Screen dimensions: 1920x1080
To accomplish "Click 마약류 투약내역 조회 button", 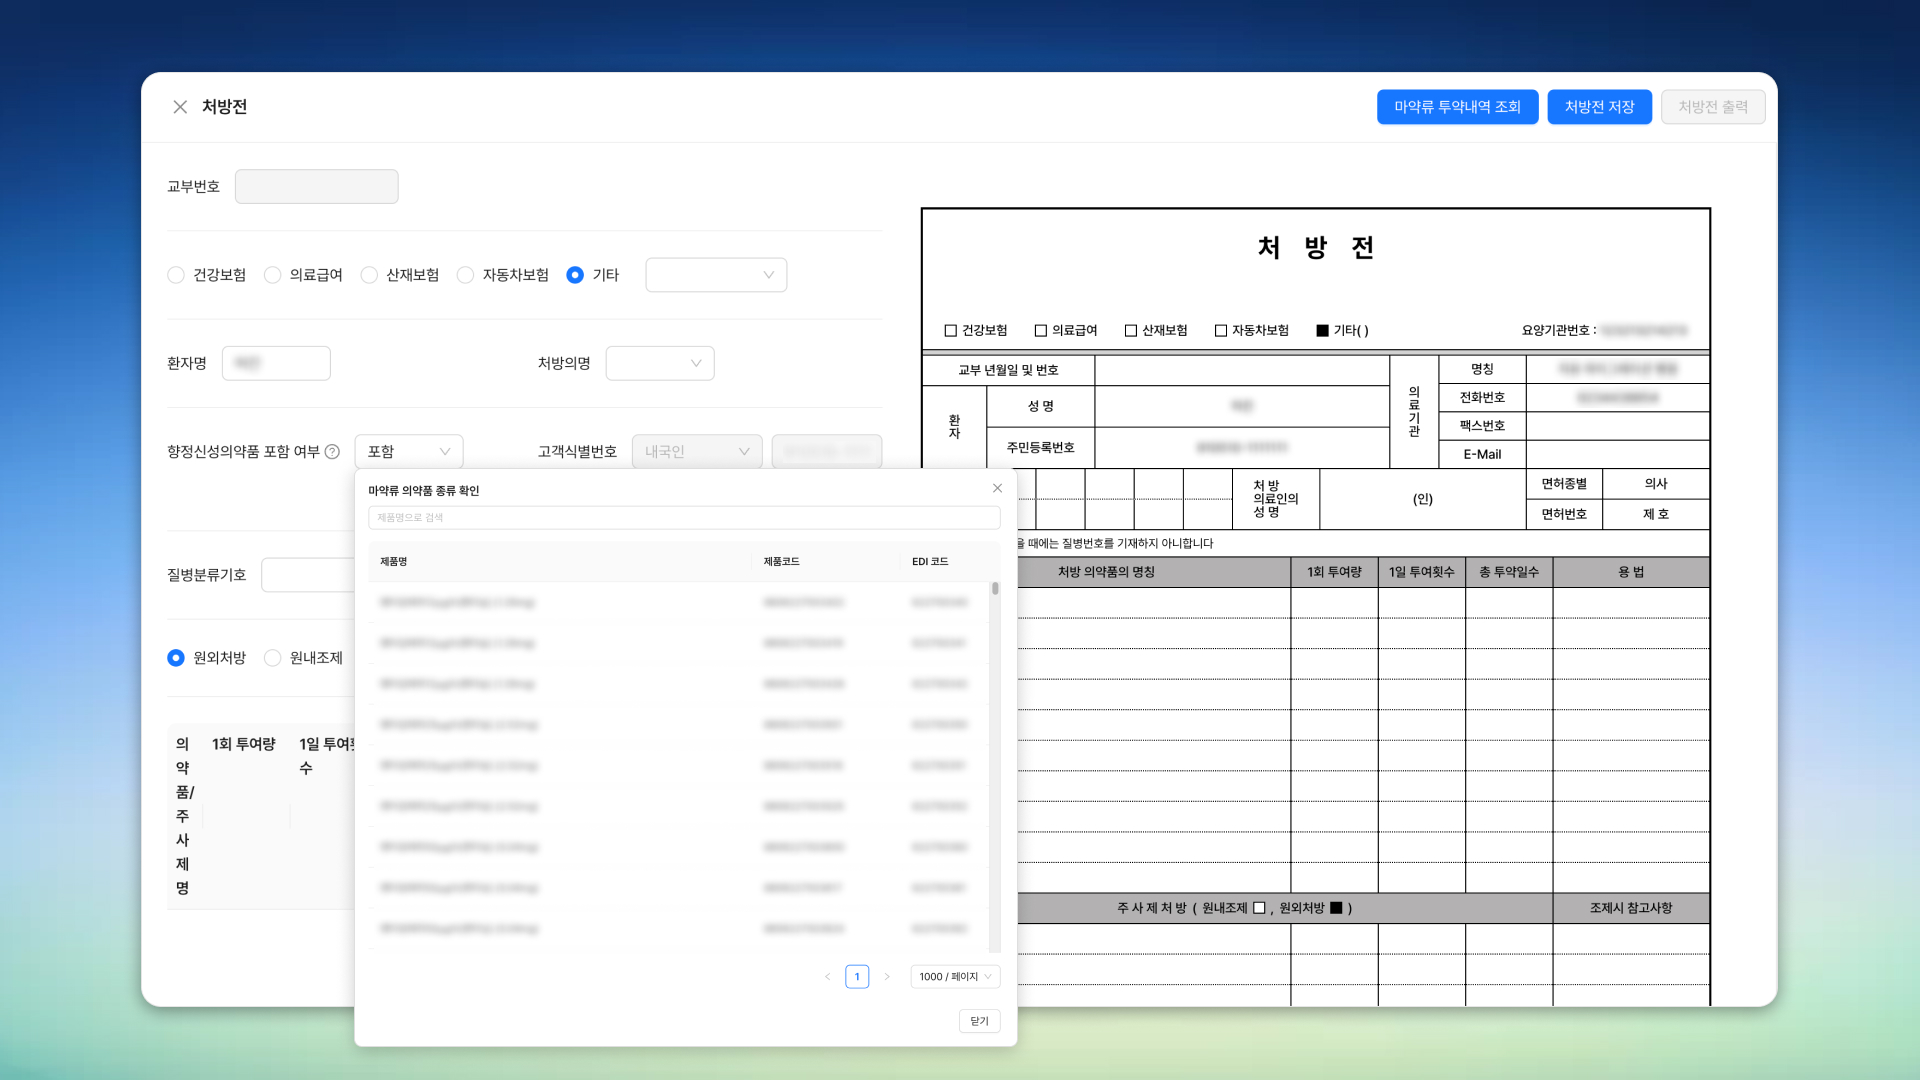I will point(1457,107).
